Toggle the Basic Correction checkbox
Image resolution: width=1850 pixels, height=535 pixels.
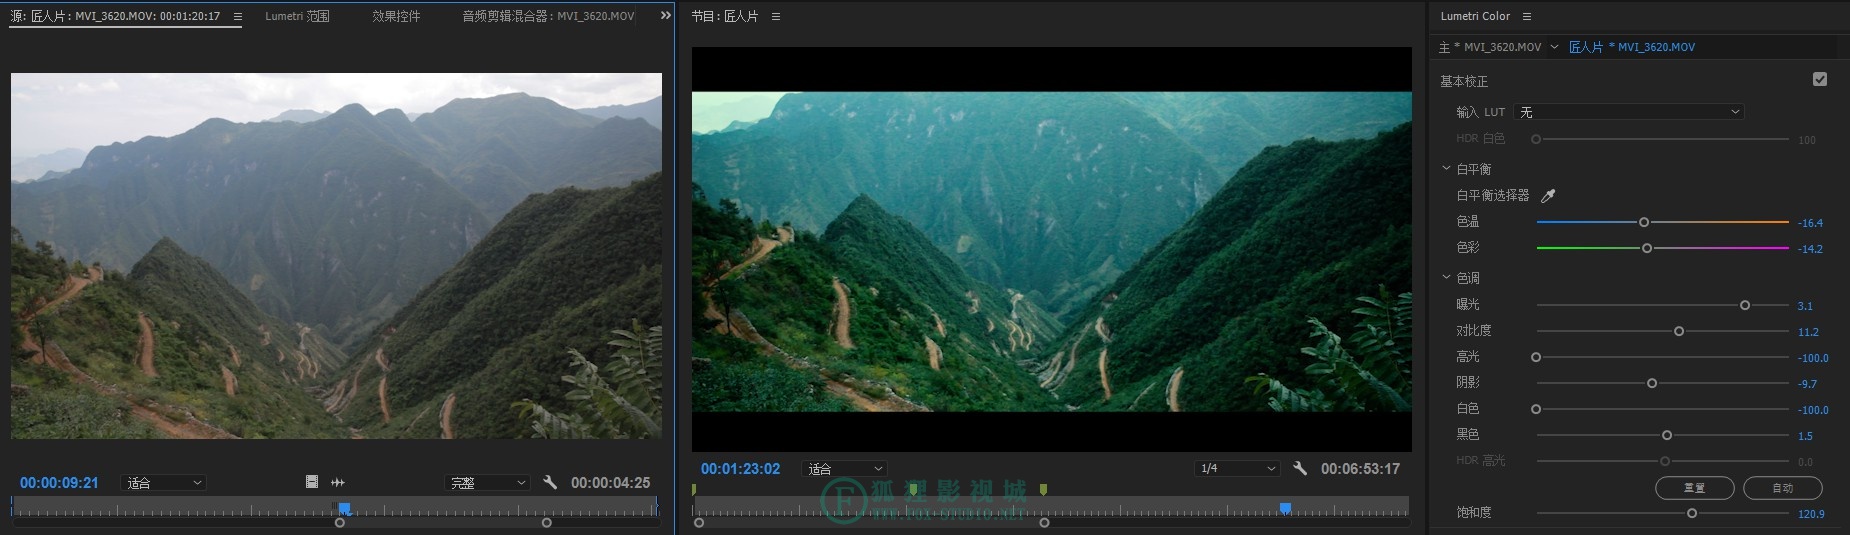pyautogui.click(x=1820, y=79)
